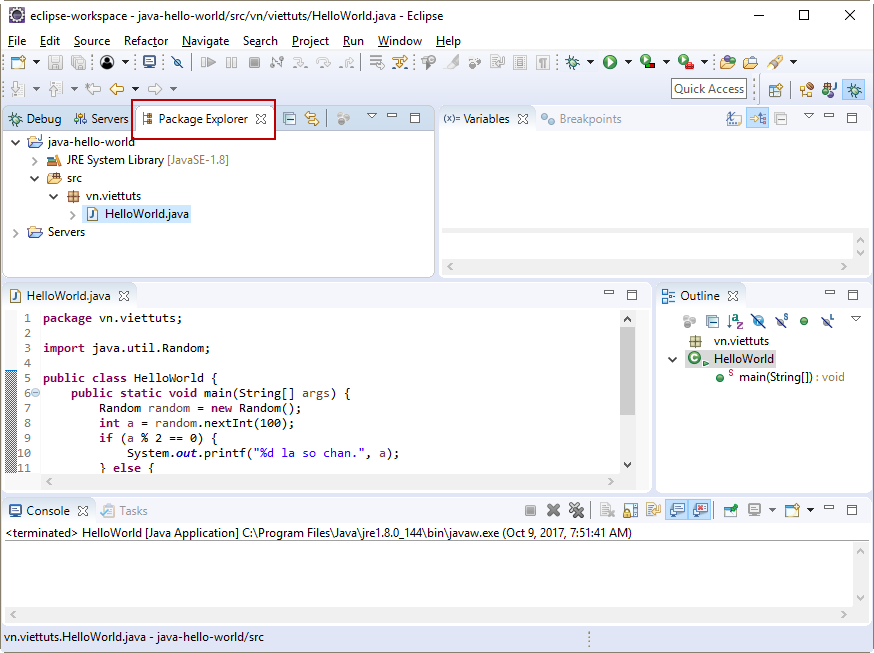Screen dimensions: 874x653
Task: Click the Terminate icon in Console
Action: pyautogui.click(x=530, y=510)
